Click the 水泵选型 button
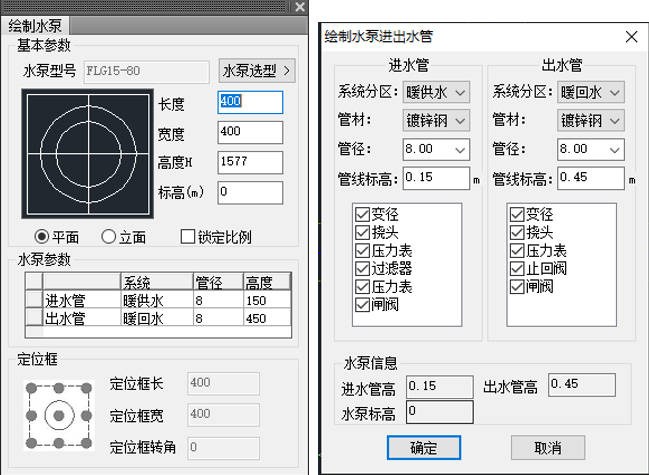649x475 pixels. (x=258, y=71)
